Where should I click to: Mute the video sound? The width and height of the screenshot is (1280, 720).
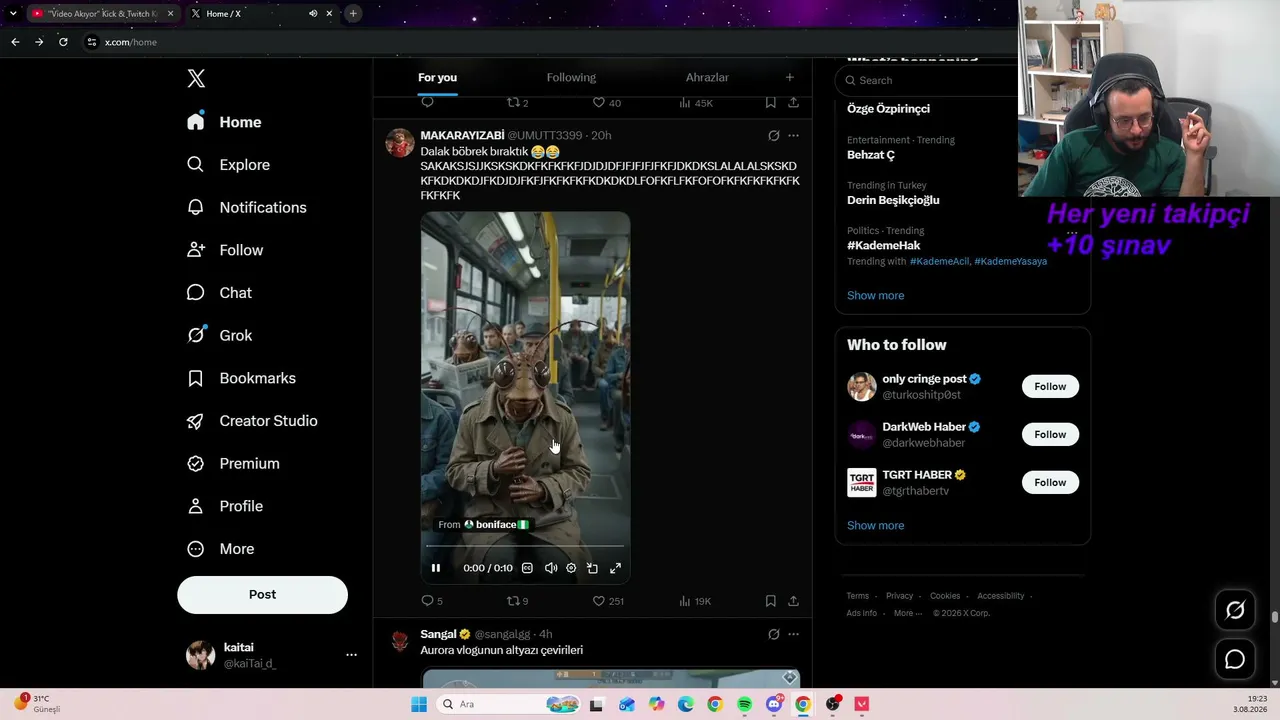(x=550, y=568)
